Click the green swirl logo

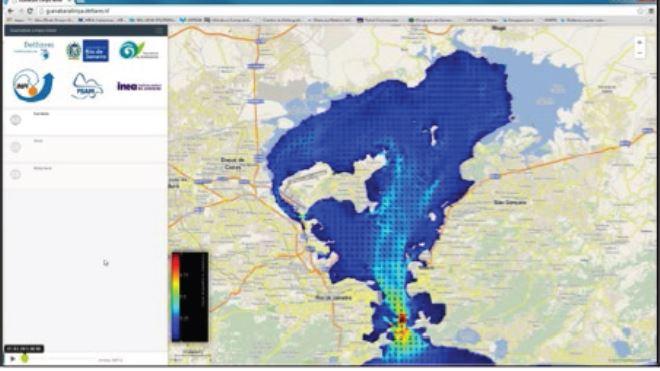coord(138,51)
